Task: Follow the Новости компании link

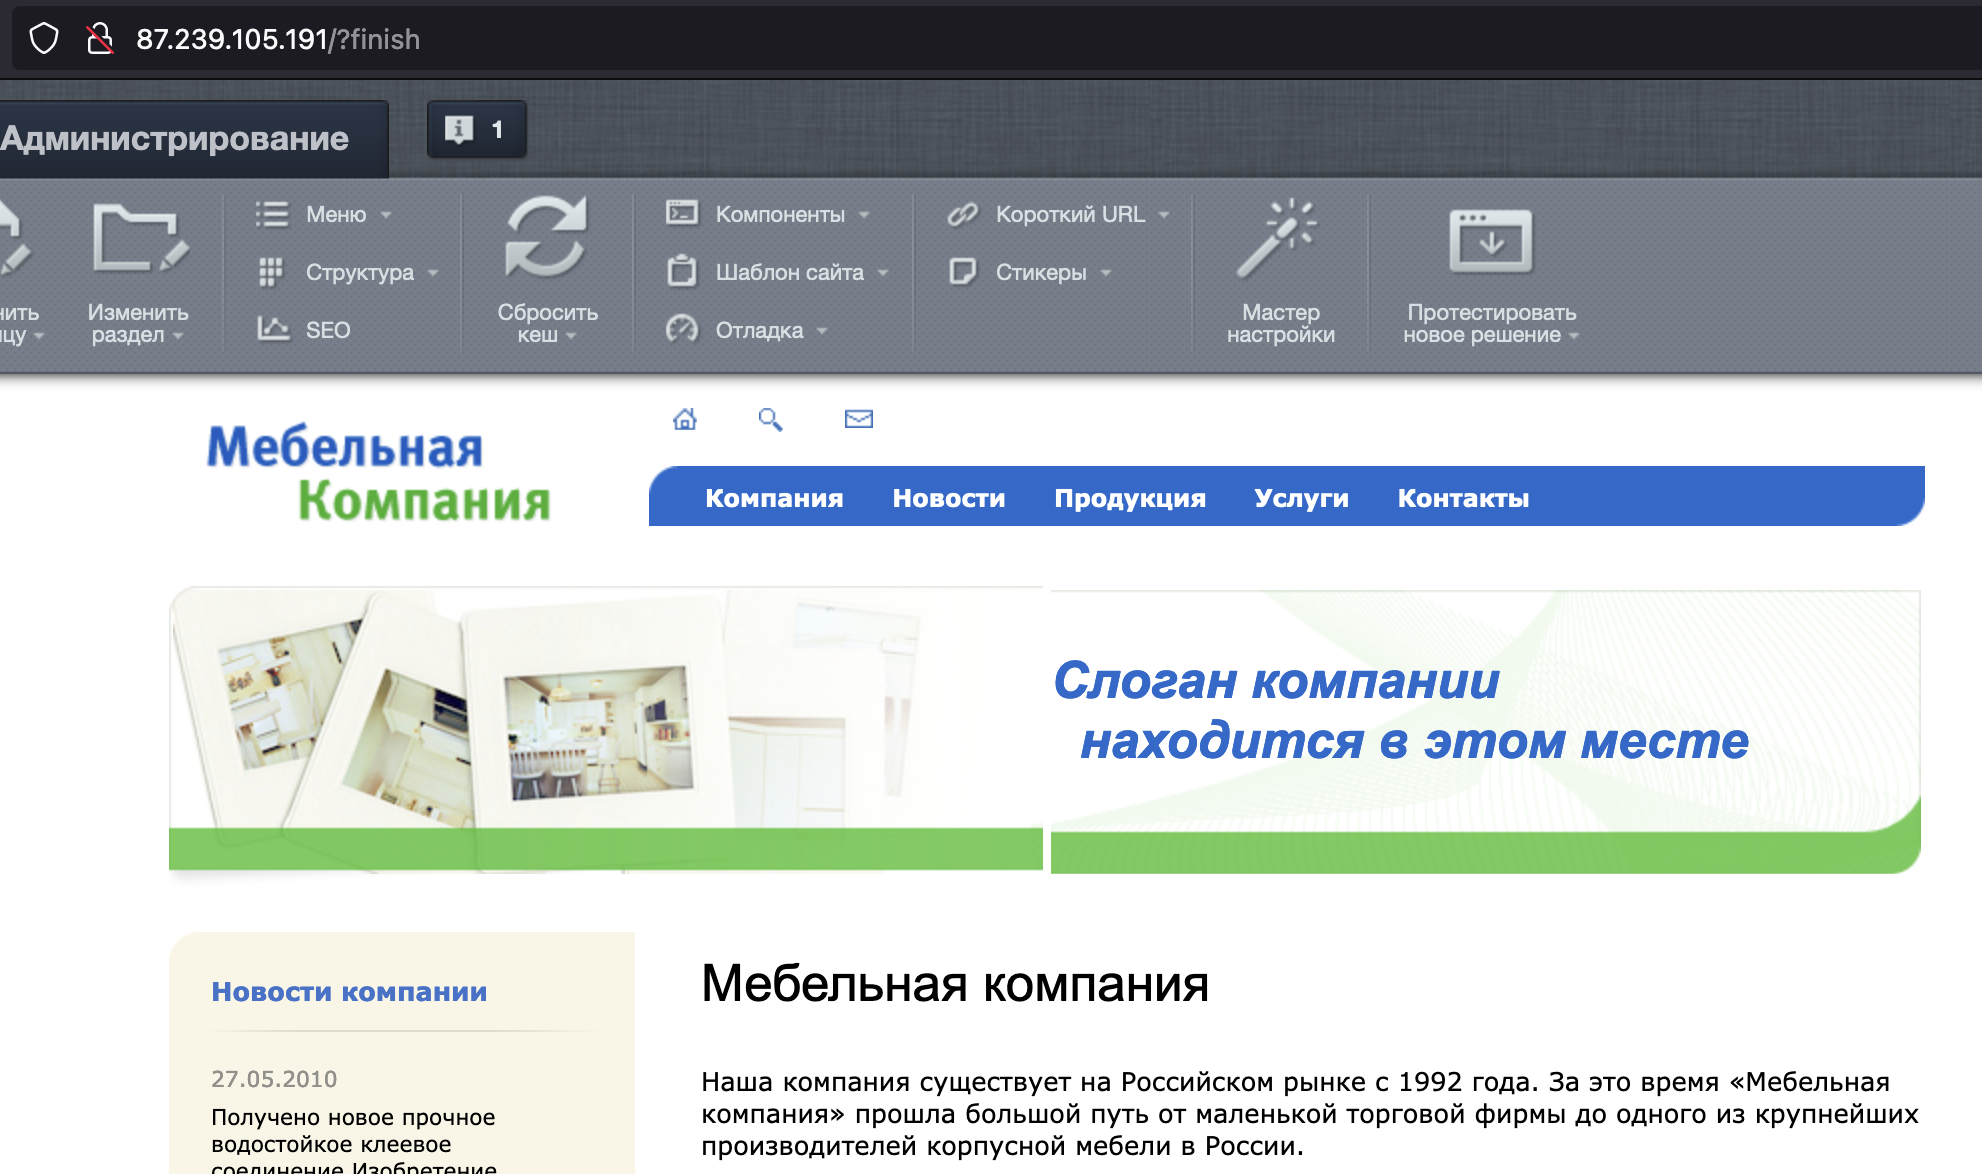Action: coord(349,992)
